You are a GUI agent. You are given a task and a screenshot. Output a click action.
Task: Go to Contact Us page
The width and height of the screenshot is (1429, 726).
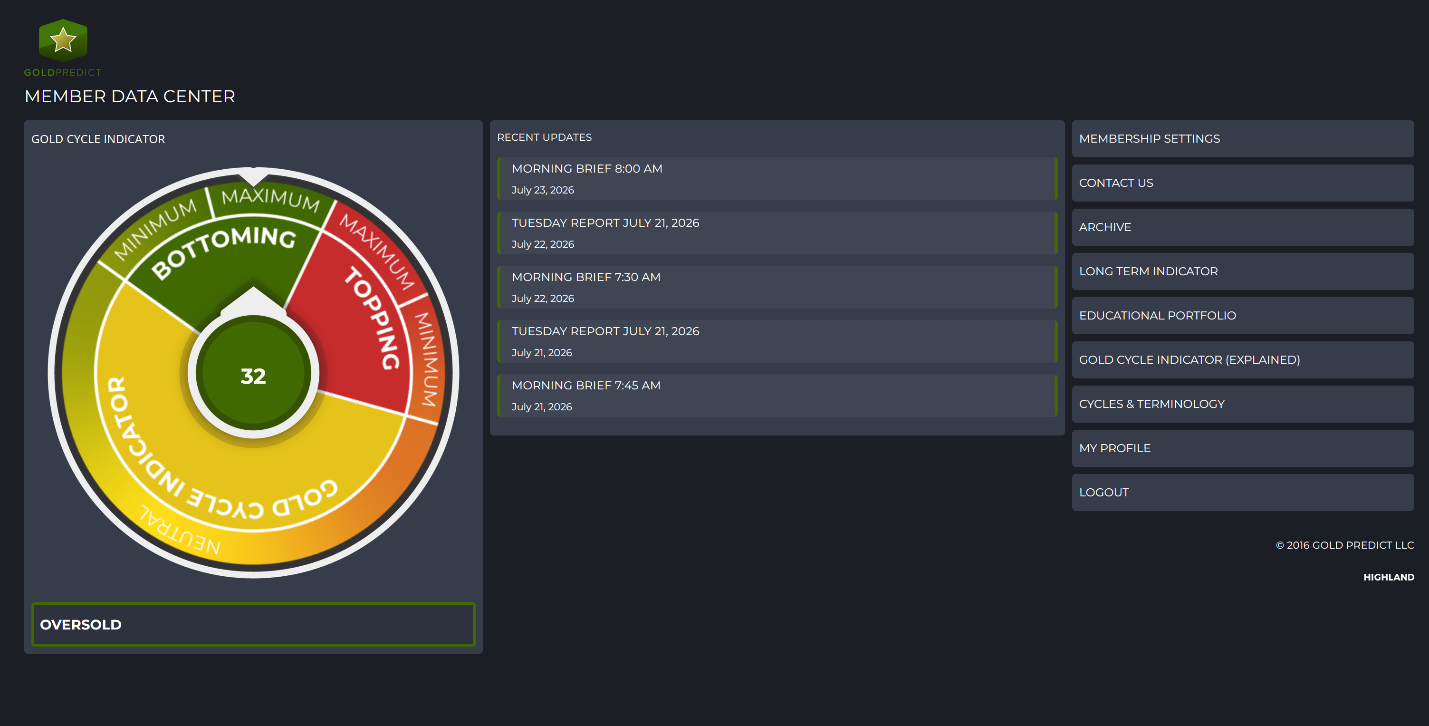pos(1243,183)
